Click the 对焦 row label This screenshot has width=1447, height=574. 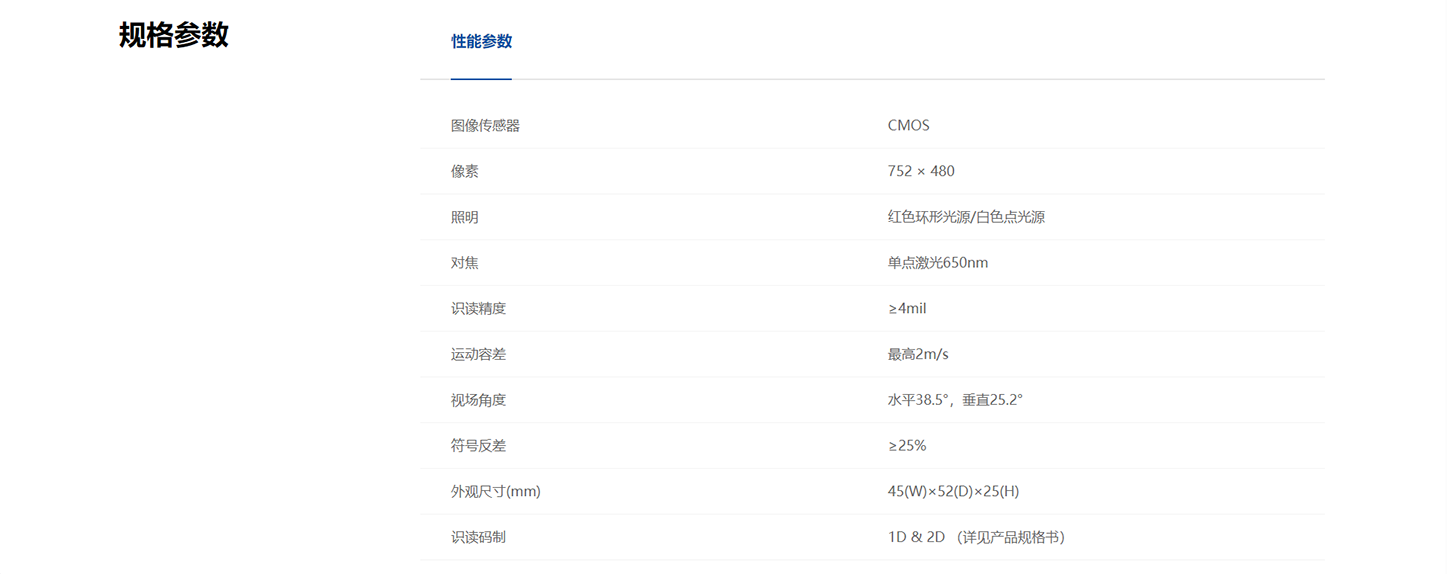coord(465,263)
